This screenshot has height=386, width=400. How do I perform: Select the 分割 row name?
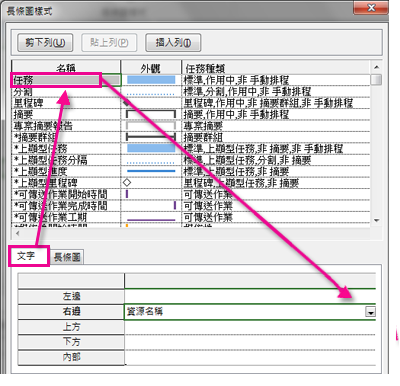coord(66,92)
